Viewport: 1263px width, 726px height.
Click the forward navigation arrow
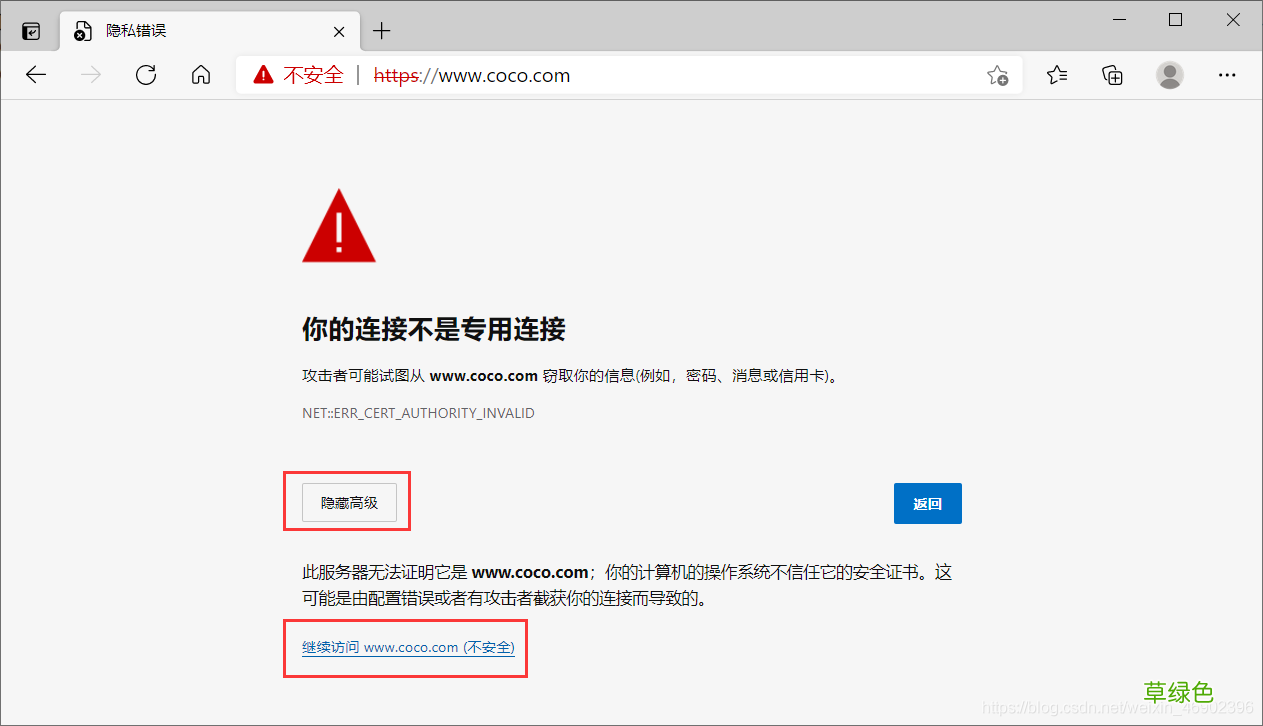click(x=90, y=74)
